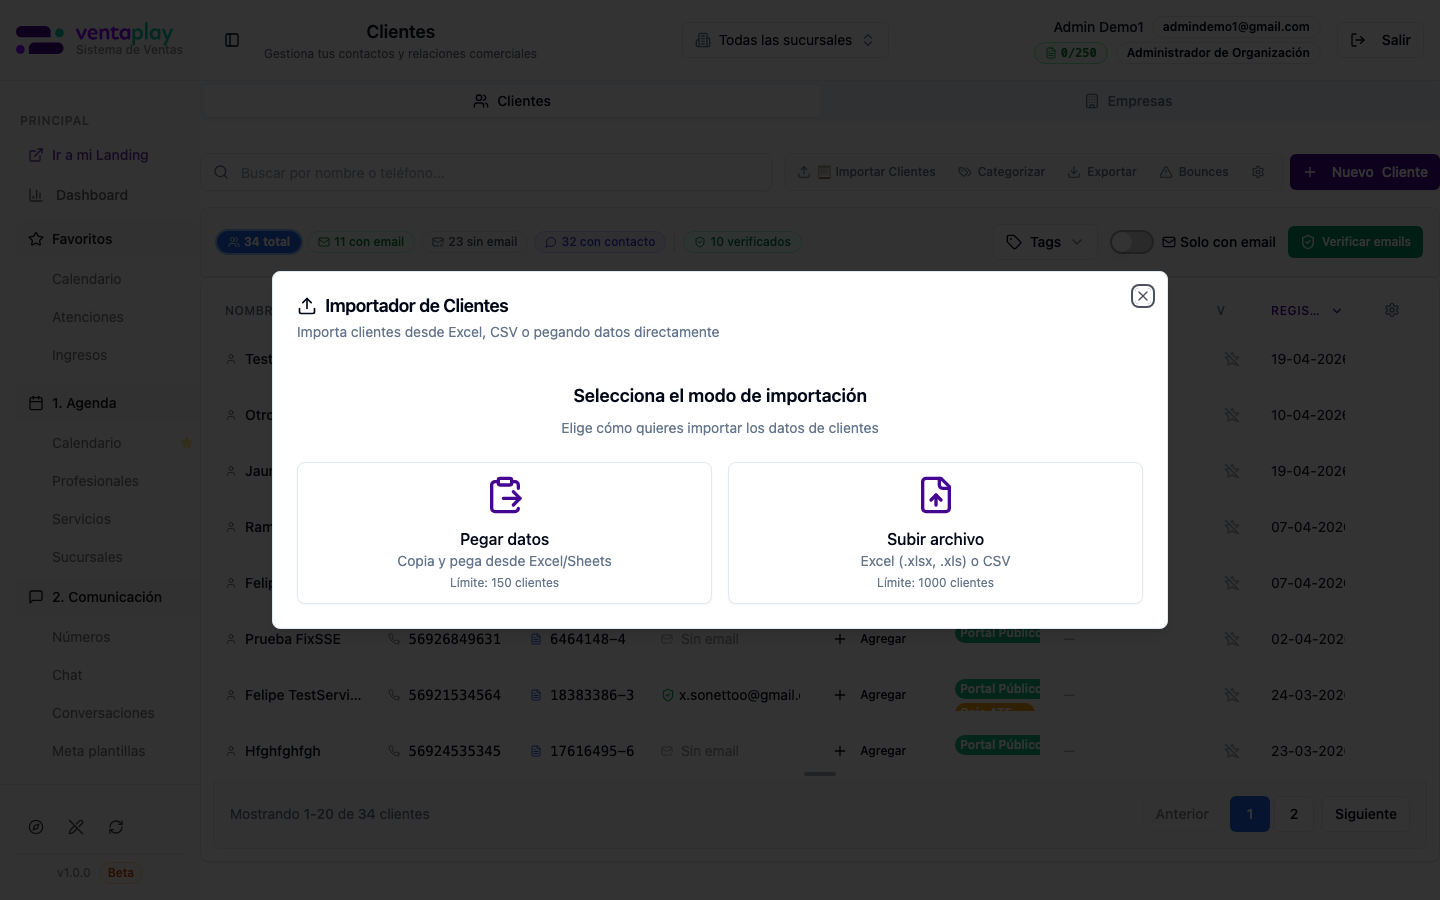Focus the Buscar por nombre o teléfono field
Viewport: 1440px width, 900px height.
488,172
